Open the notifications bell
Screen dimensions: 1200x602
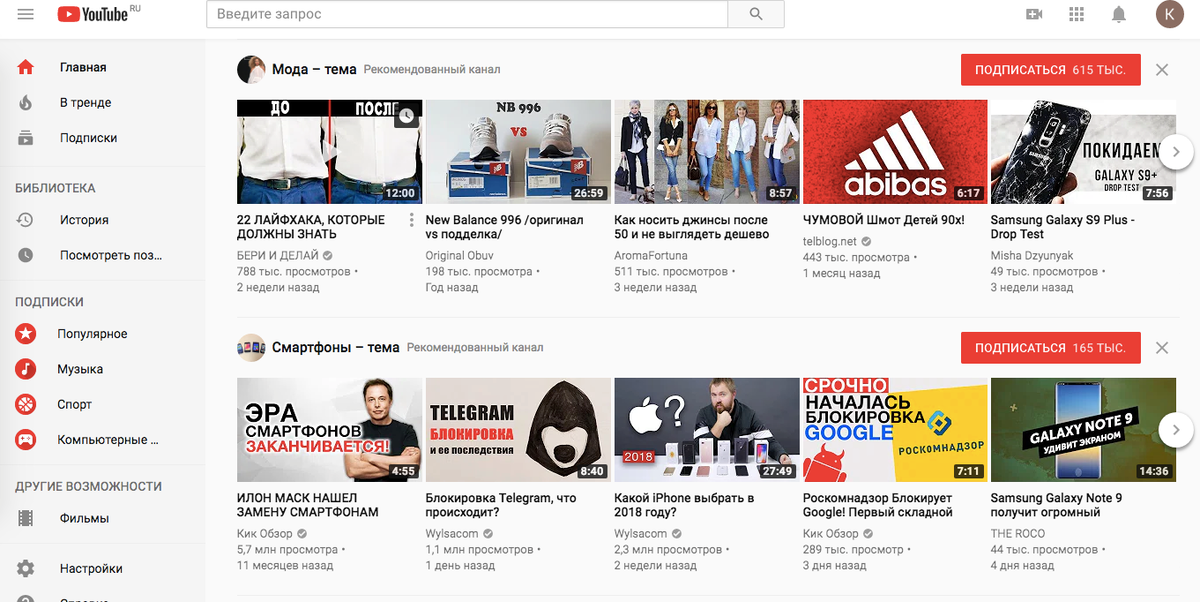(1119, 14)
